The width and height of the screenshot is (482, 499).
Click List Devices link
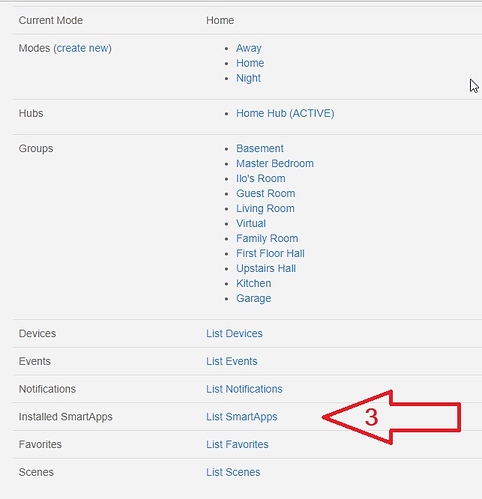(x=234, y=333)
